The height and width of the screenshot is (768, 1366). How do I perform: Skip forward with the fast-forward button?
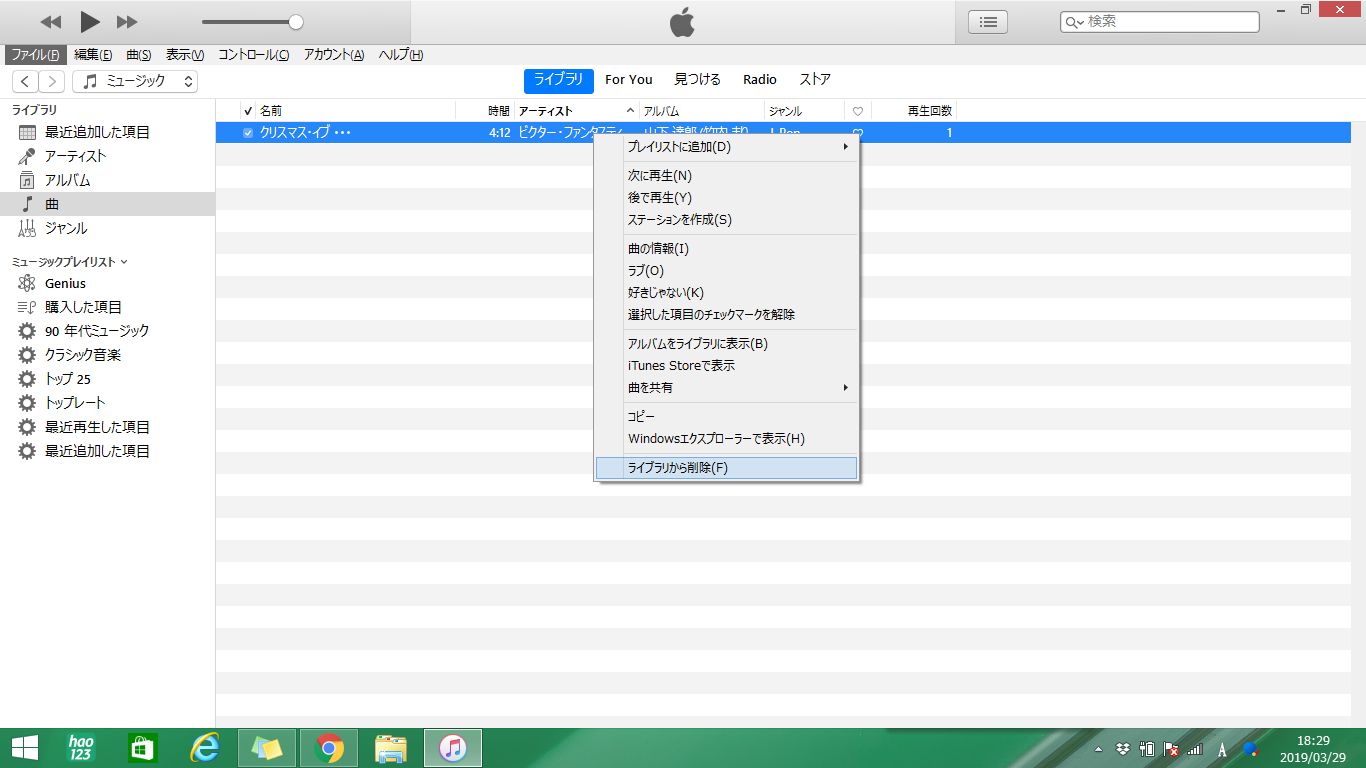pos(127,22)
